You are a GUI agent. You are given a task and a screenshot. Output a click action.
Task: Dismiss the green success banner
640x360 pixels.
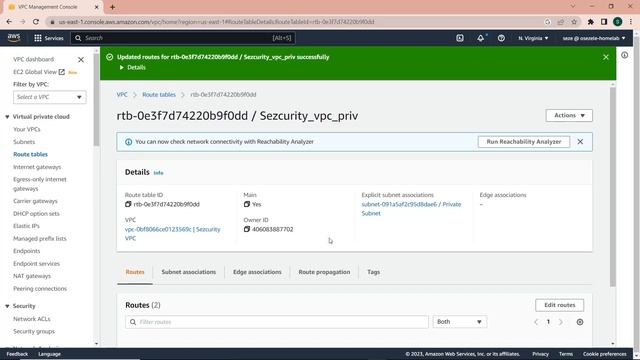pyautogui.click(x=606, y=57)
